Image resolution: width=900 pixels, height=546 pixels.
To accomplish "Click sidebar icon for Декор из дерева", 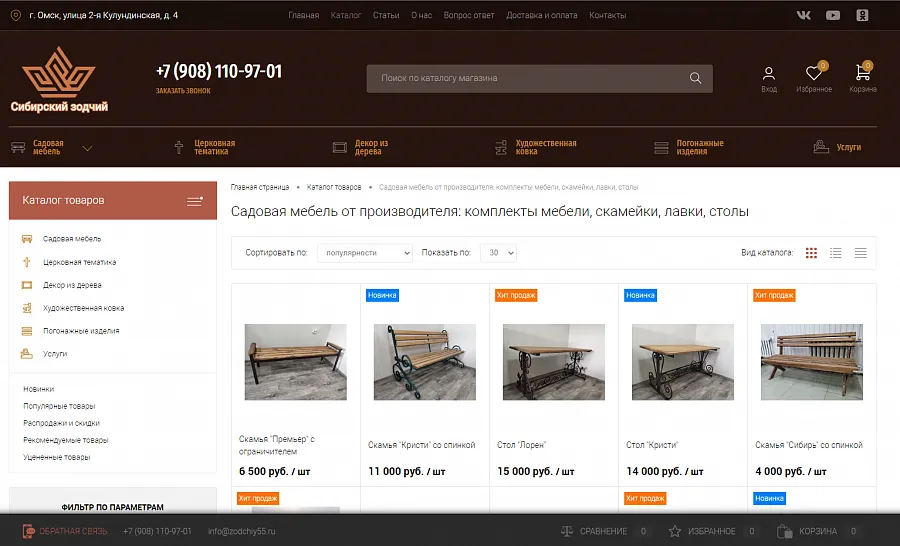I will (27, 285).
